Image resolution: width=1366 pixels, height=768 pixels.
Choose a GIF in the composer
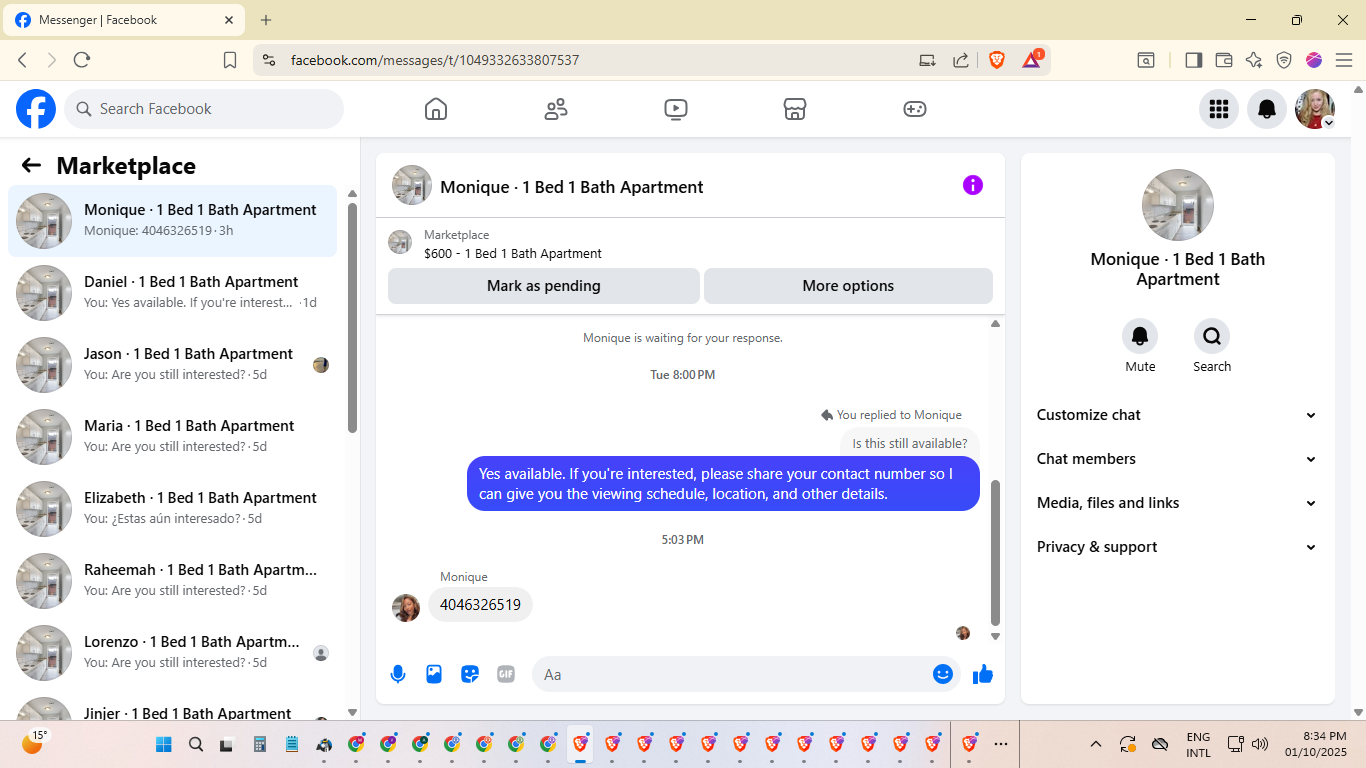[506, 674]
